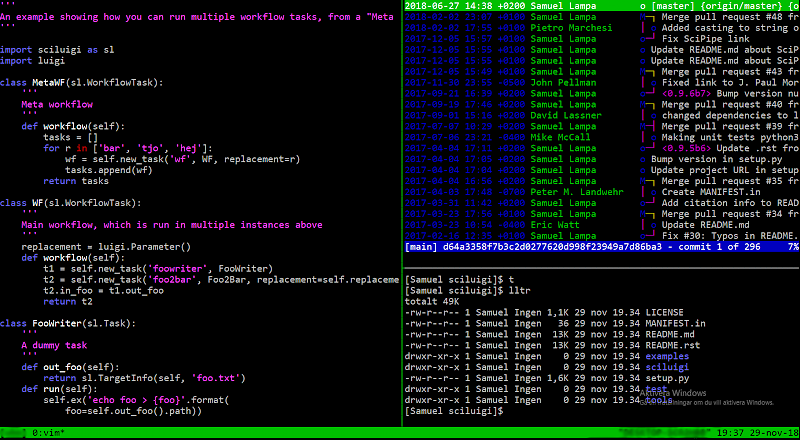Select the top commit dated 2018-06-27 14:38
Viewport: 800px width, 440px height.
pyautogui.click(x=602, y=6)
